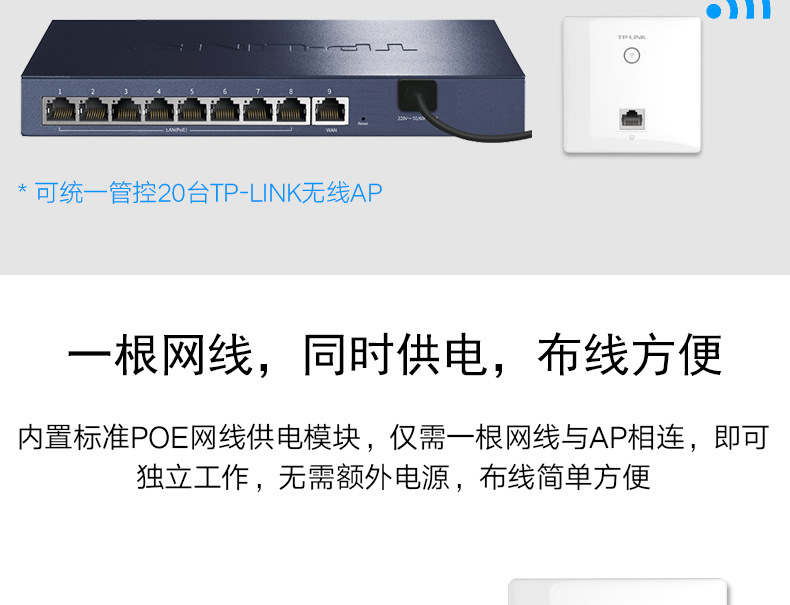The image size is (790, 605).
Task: Click LAN port 6 on the router
Action: (225, 110)
